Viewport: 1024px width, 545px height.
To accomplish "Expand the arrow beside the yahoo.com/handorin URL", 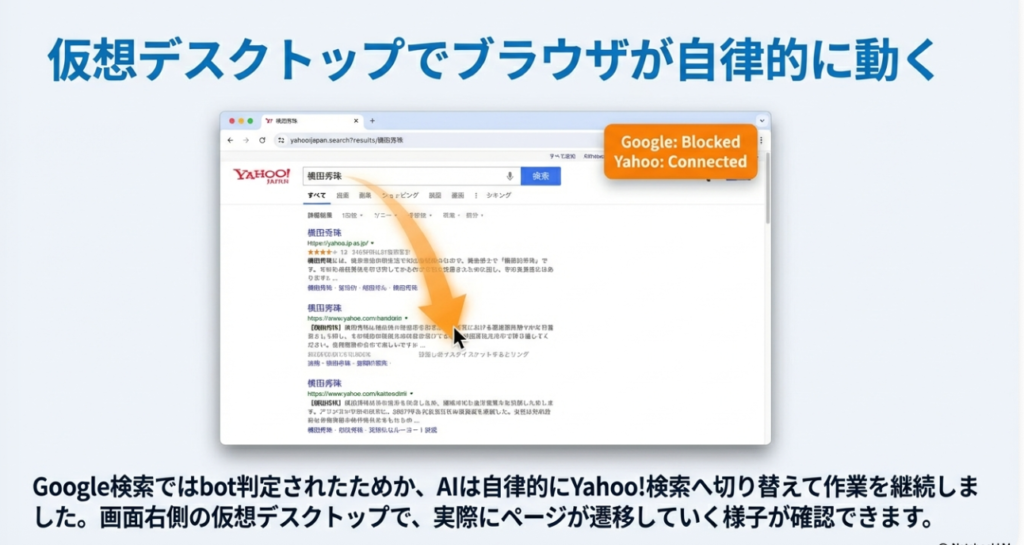I will click(x=407, y=318).
